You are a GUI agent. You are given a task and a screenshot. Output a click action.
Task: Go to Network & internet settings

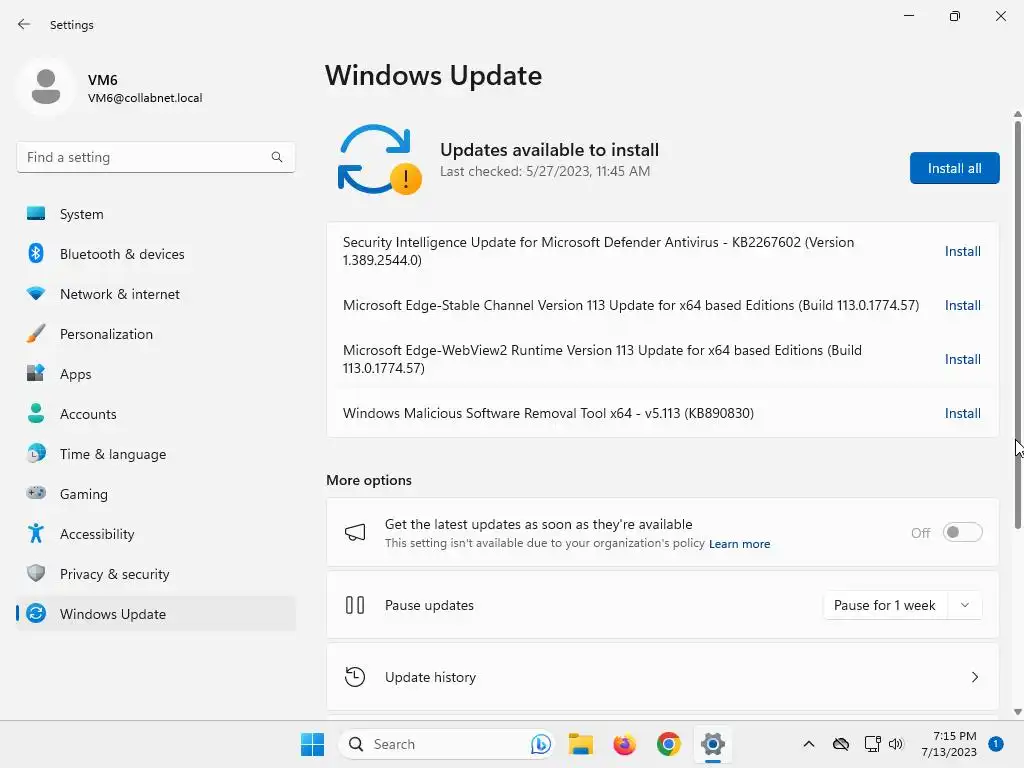point(155,294)
